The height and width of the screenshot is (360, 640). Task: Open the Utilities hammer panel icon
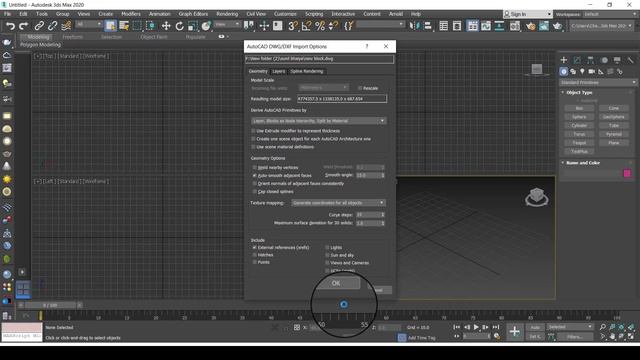[x=631, y=60]
